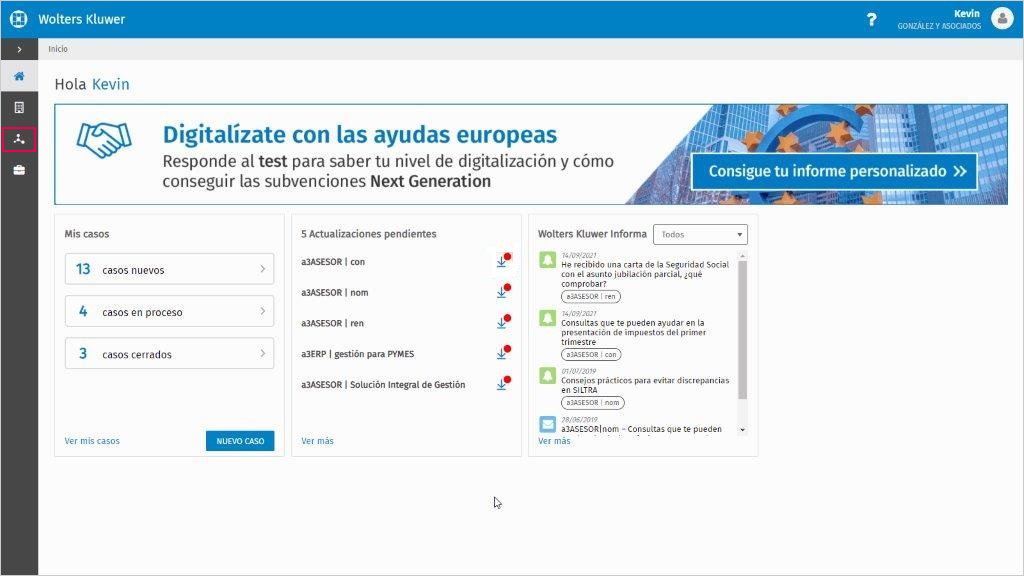This screenshot has width=1024, height=576.
Task: Click Consigue tu informe personalizado button
Action: (835, 171)
